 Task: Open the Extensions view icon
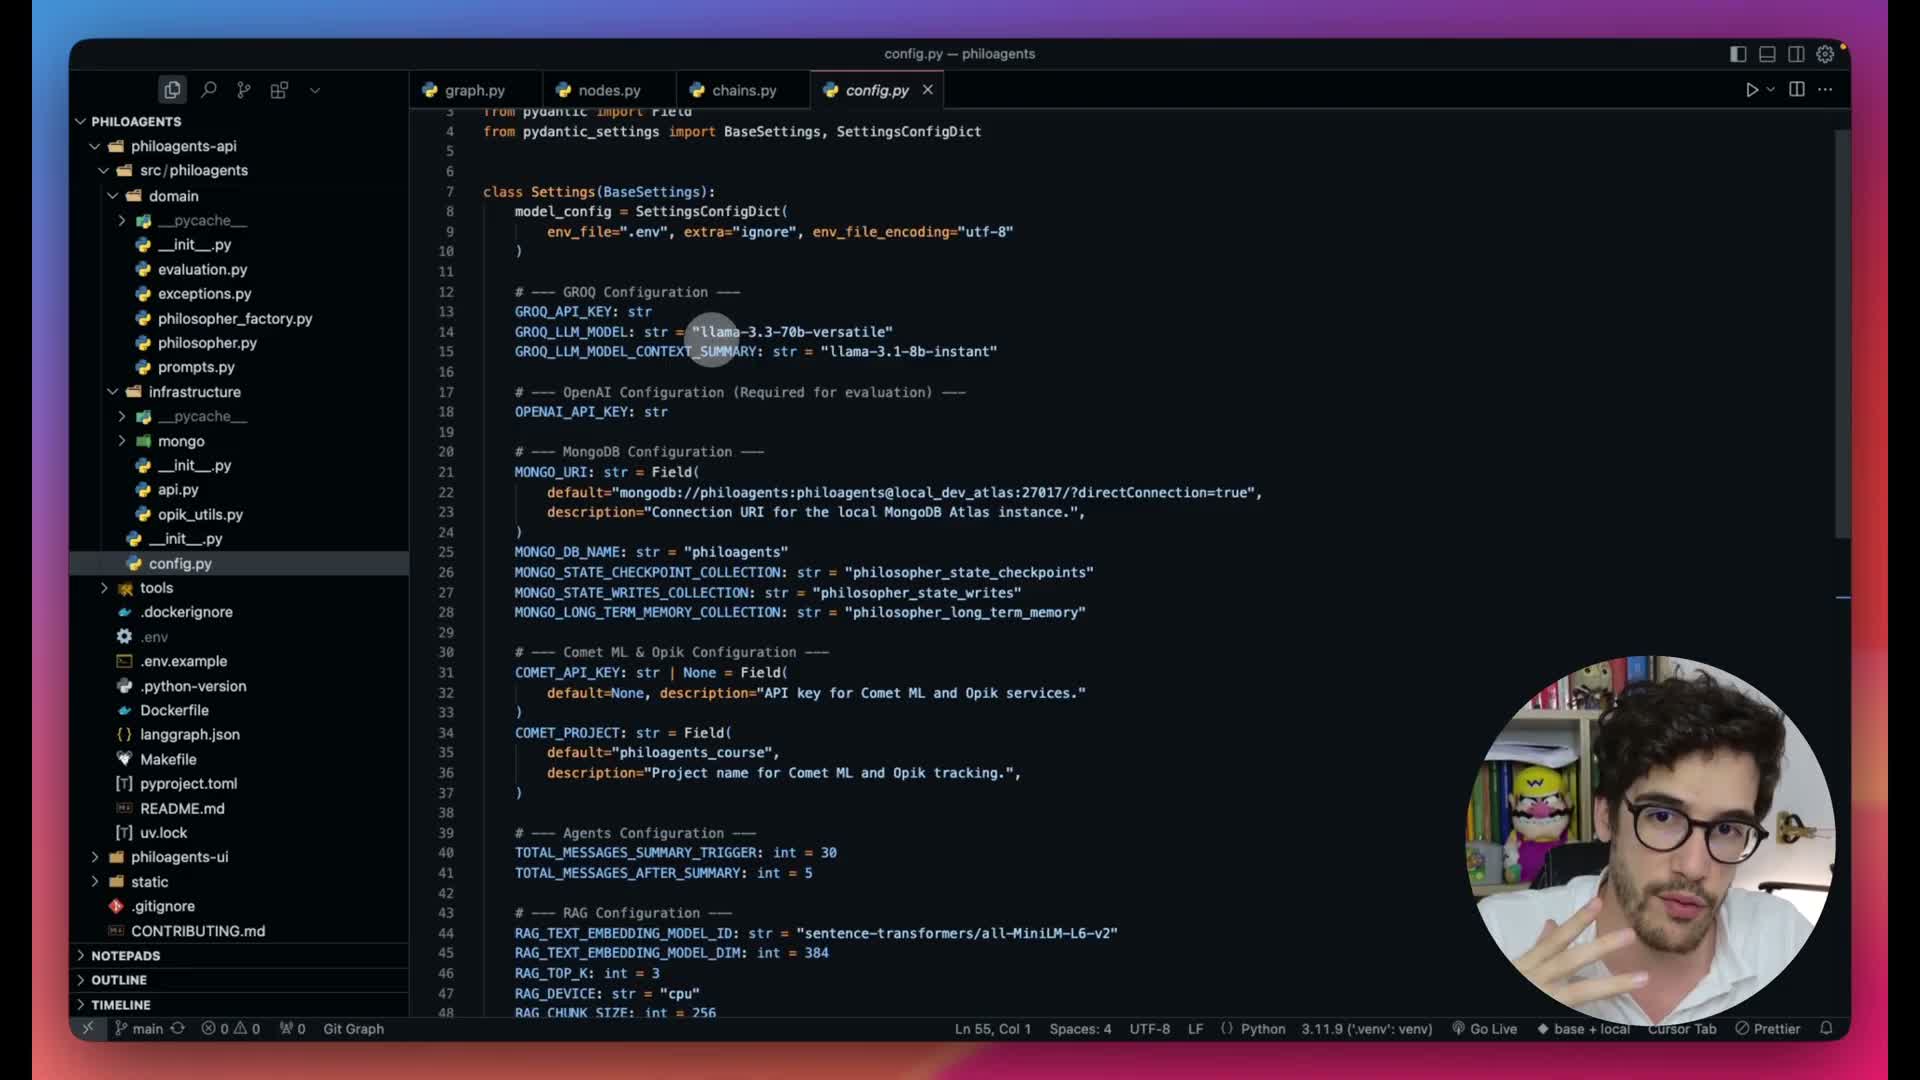279,90
